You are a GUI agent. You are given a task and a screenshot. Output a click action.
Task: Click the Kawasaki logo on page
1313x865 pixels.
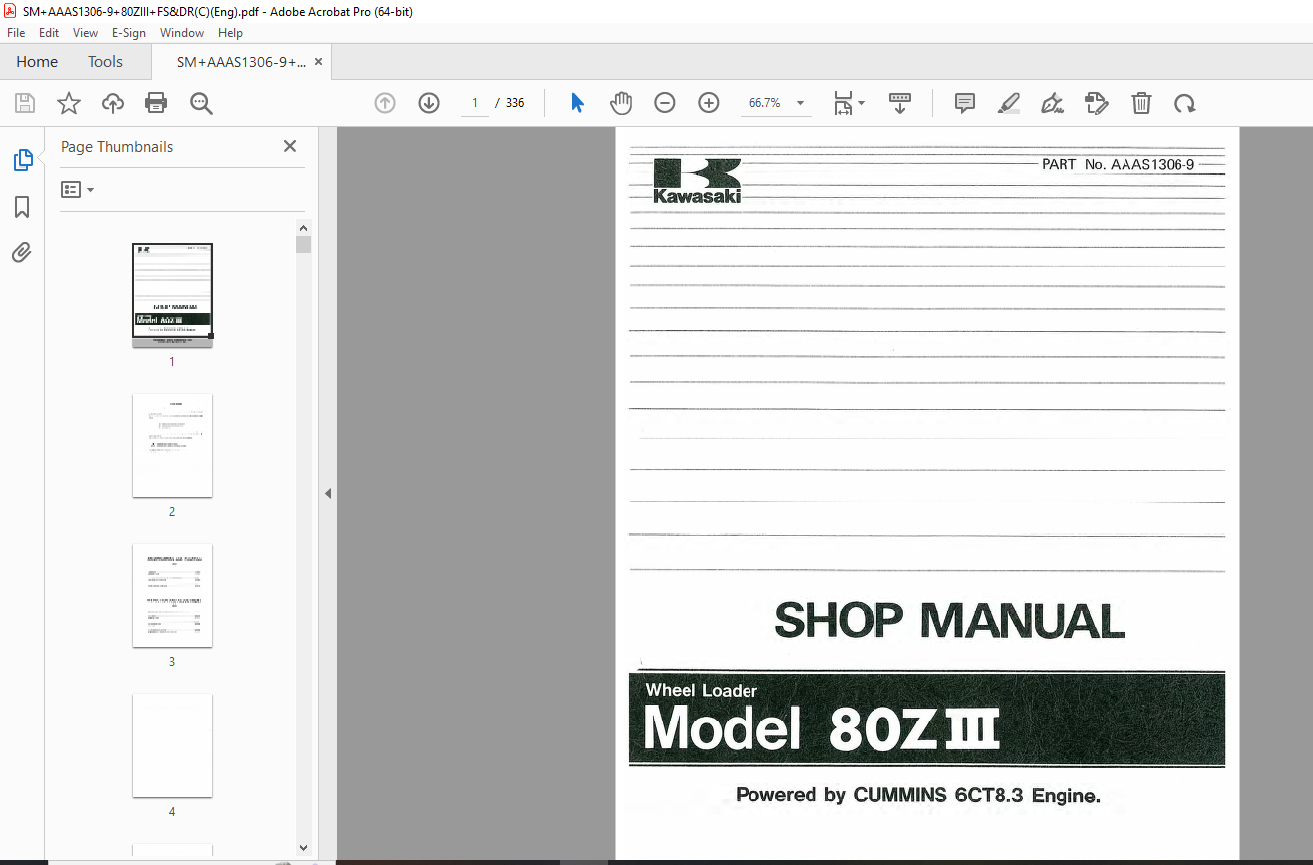click(697, 181)
